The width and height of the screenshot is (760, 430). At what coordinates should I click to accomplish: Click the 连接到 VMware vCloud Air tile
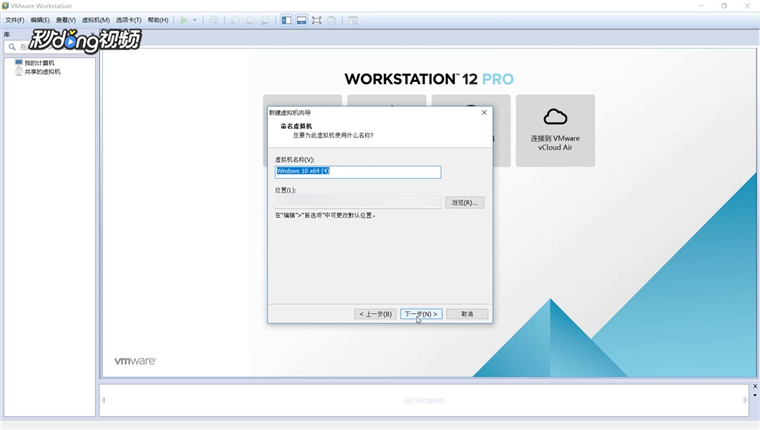[x=555, y=130]
